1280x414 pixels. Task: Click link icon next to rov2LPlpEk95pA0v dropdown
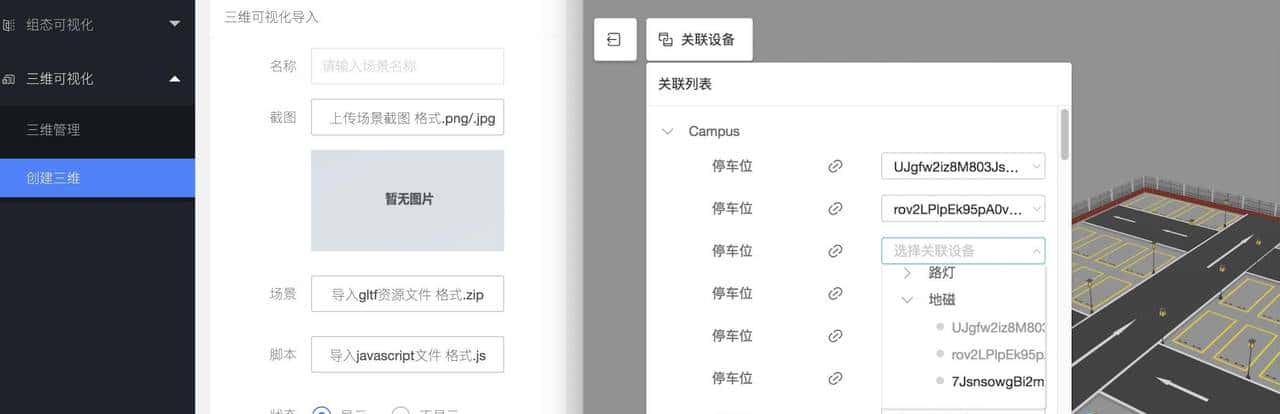(836, 208)
